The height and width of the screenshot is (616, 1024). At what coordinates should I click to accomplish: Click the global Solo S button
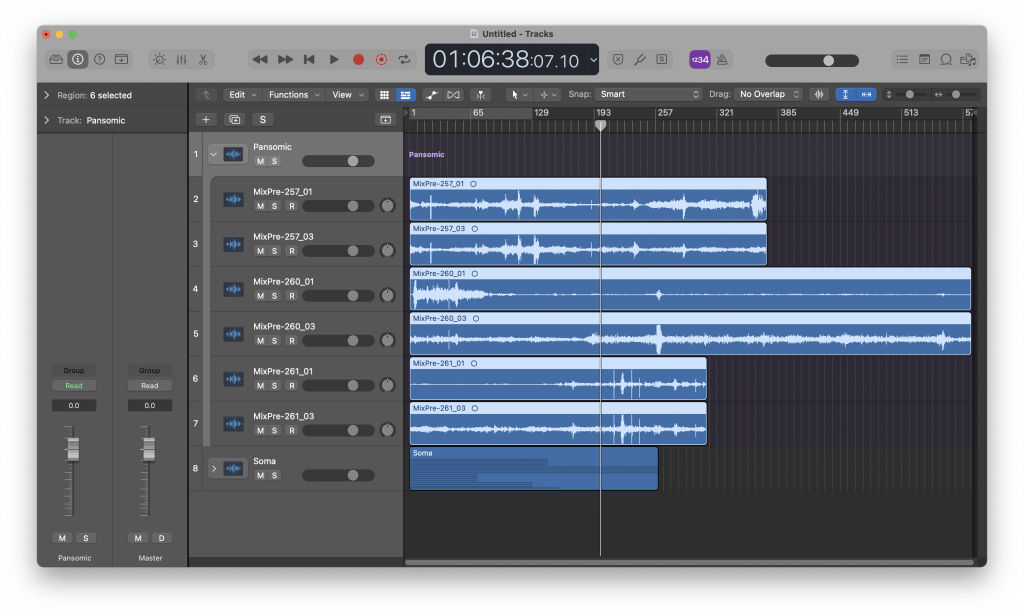coord(263,120)
